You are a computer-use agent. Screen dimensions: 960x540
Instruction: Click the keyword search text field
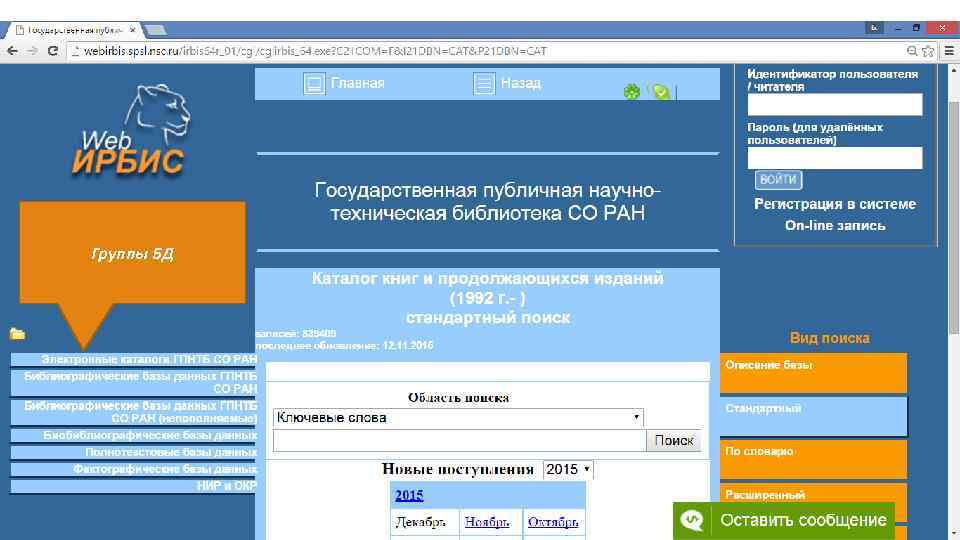pyautogui.click(x=460, y=440)
